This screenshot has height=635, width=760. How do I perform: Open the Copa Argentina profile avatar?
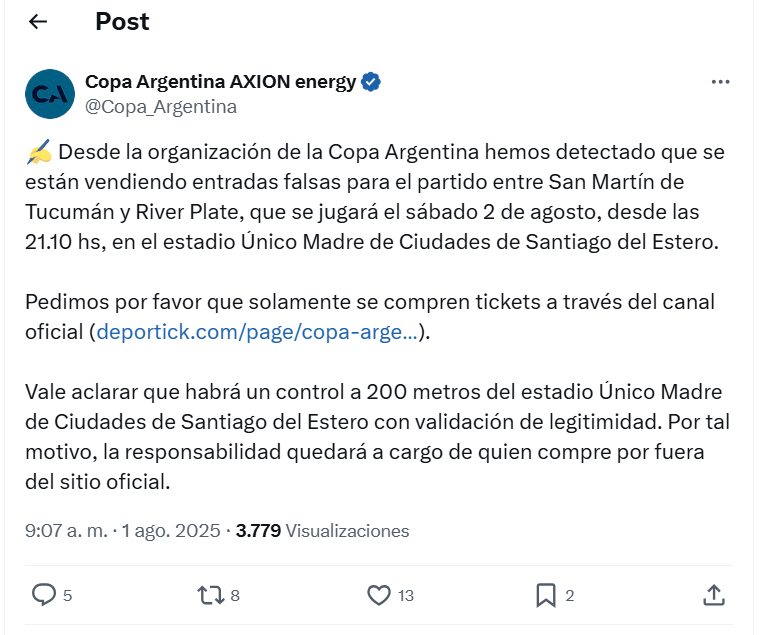pyautogui.click(x=49, y=94)
